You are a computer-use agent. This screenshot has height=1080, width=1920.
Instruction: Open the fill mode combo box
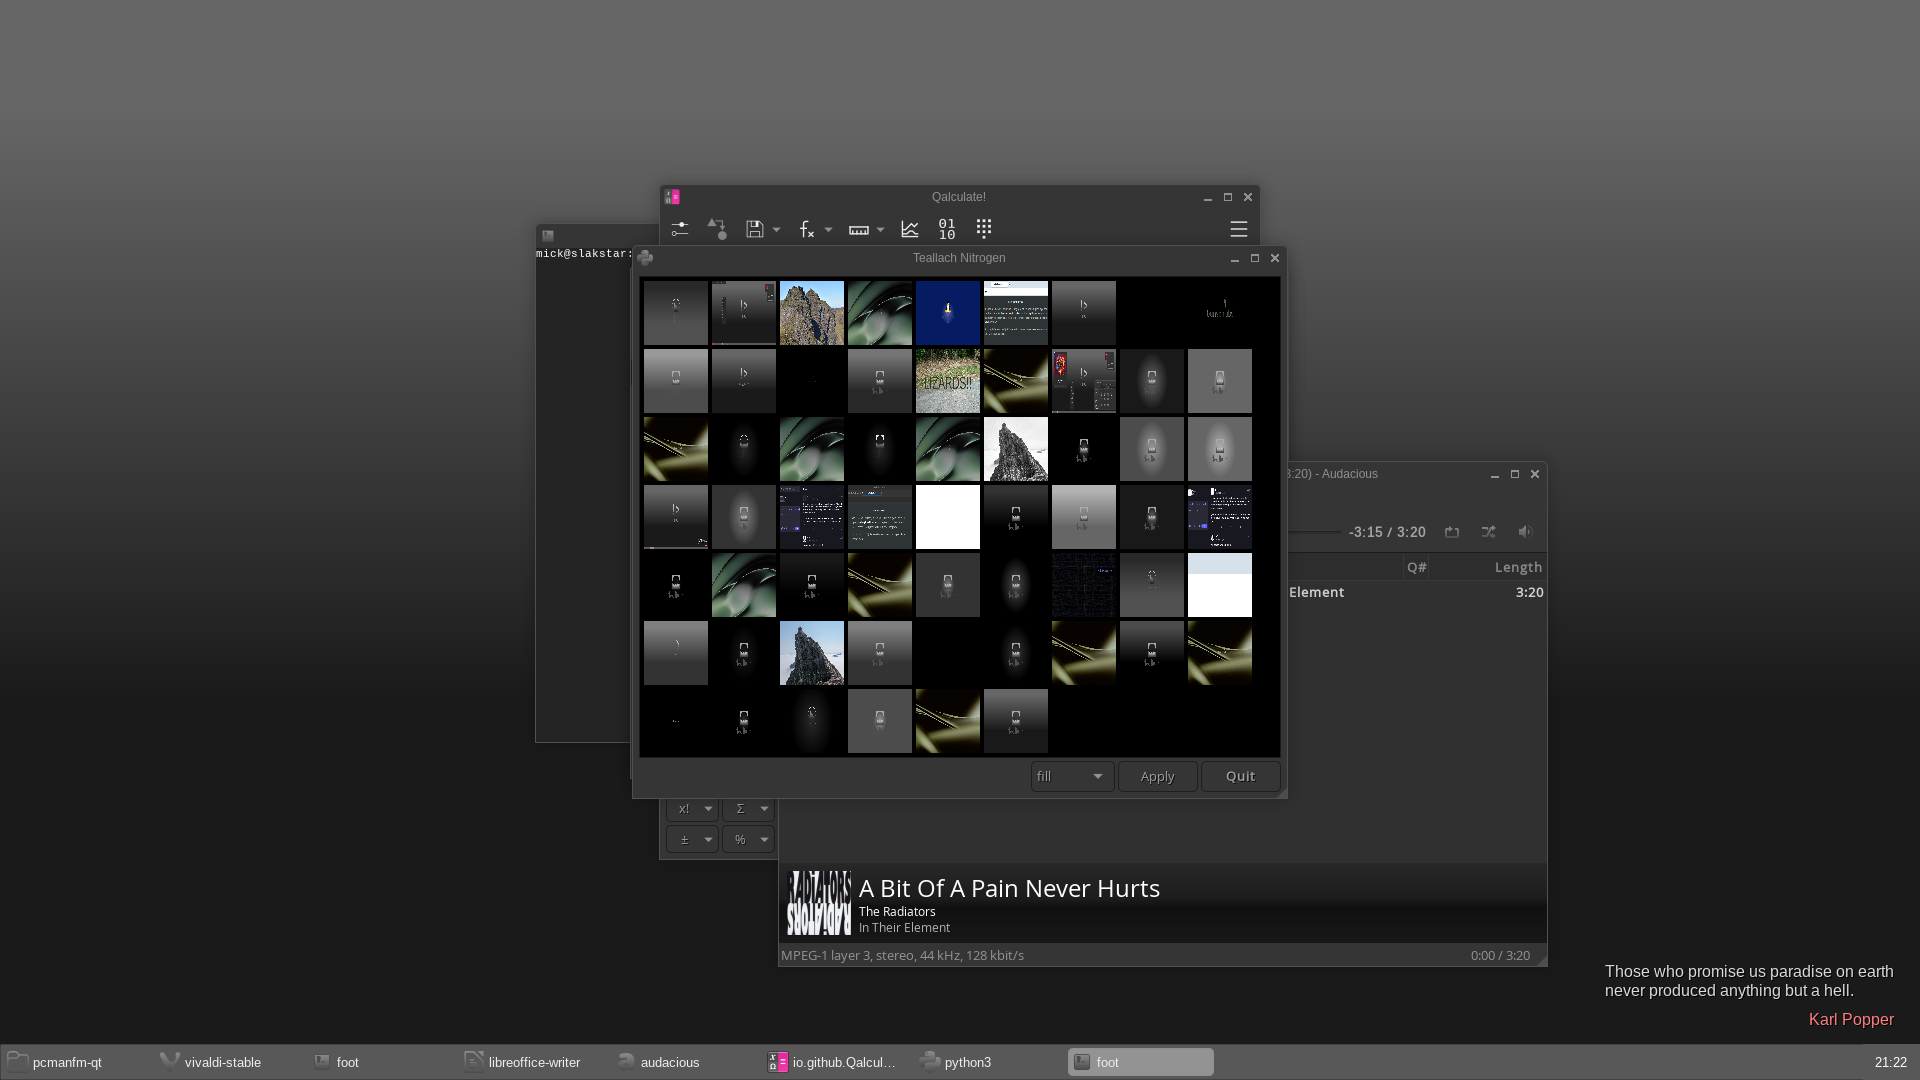tap(1072, 776)
